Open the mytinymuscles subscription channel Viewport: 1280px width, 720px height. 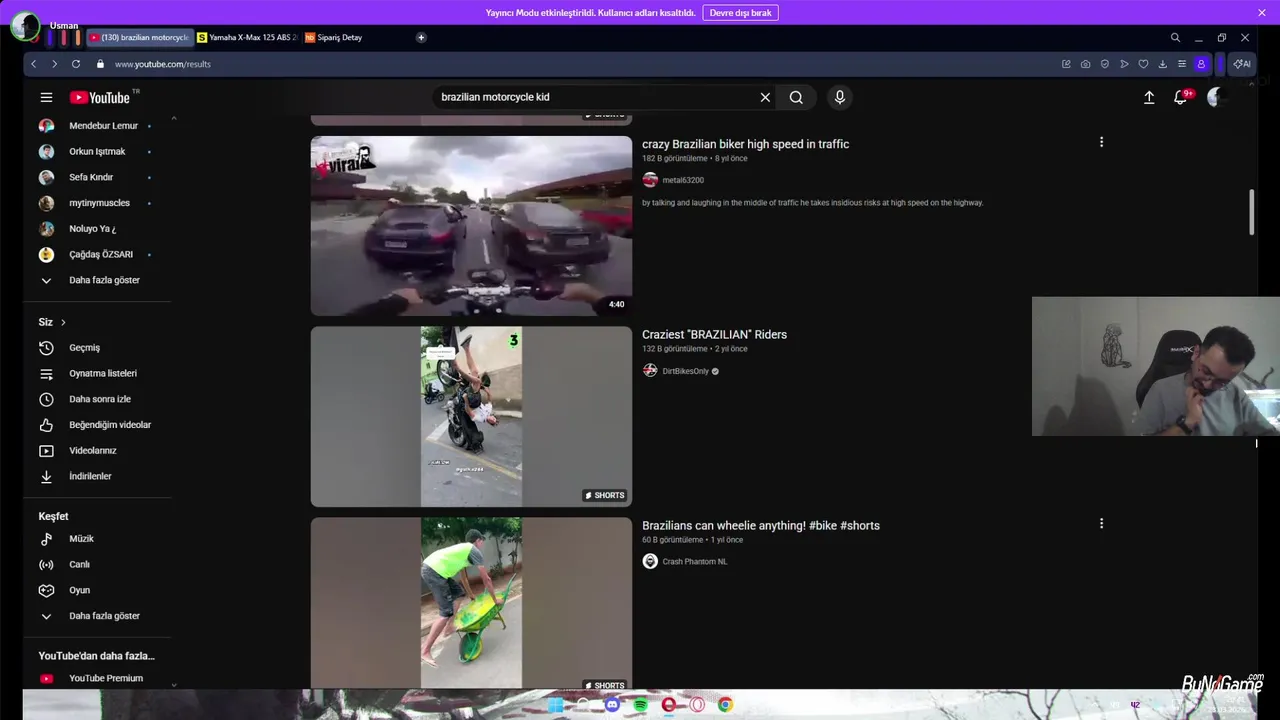pos(99,203)
